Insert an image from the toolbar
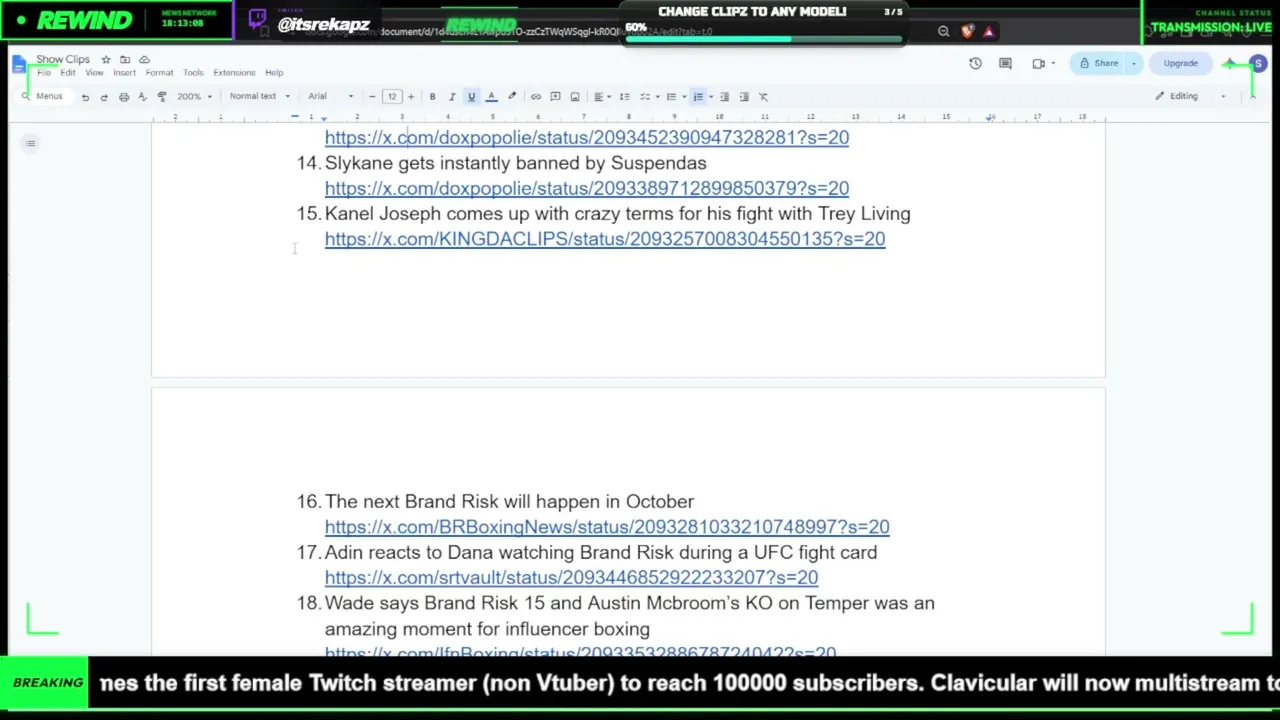Screen dimensions: 1280x720 575,97
